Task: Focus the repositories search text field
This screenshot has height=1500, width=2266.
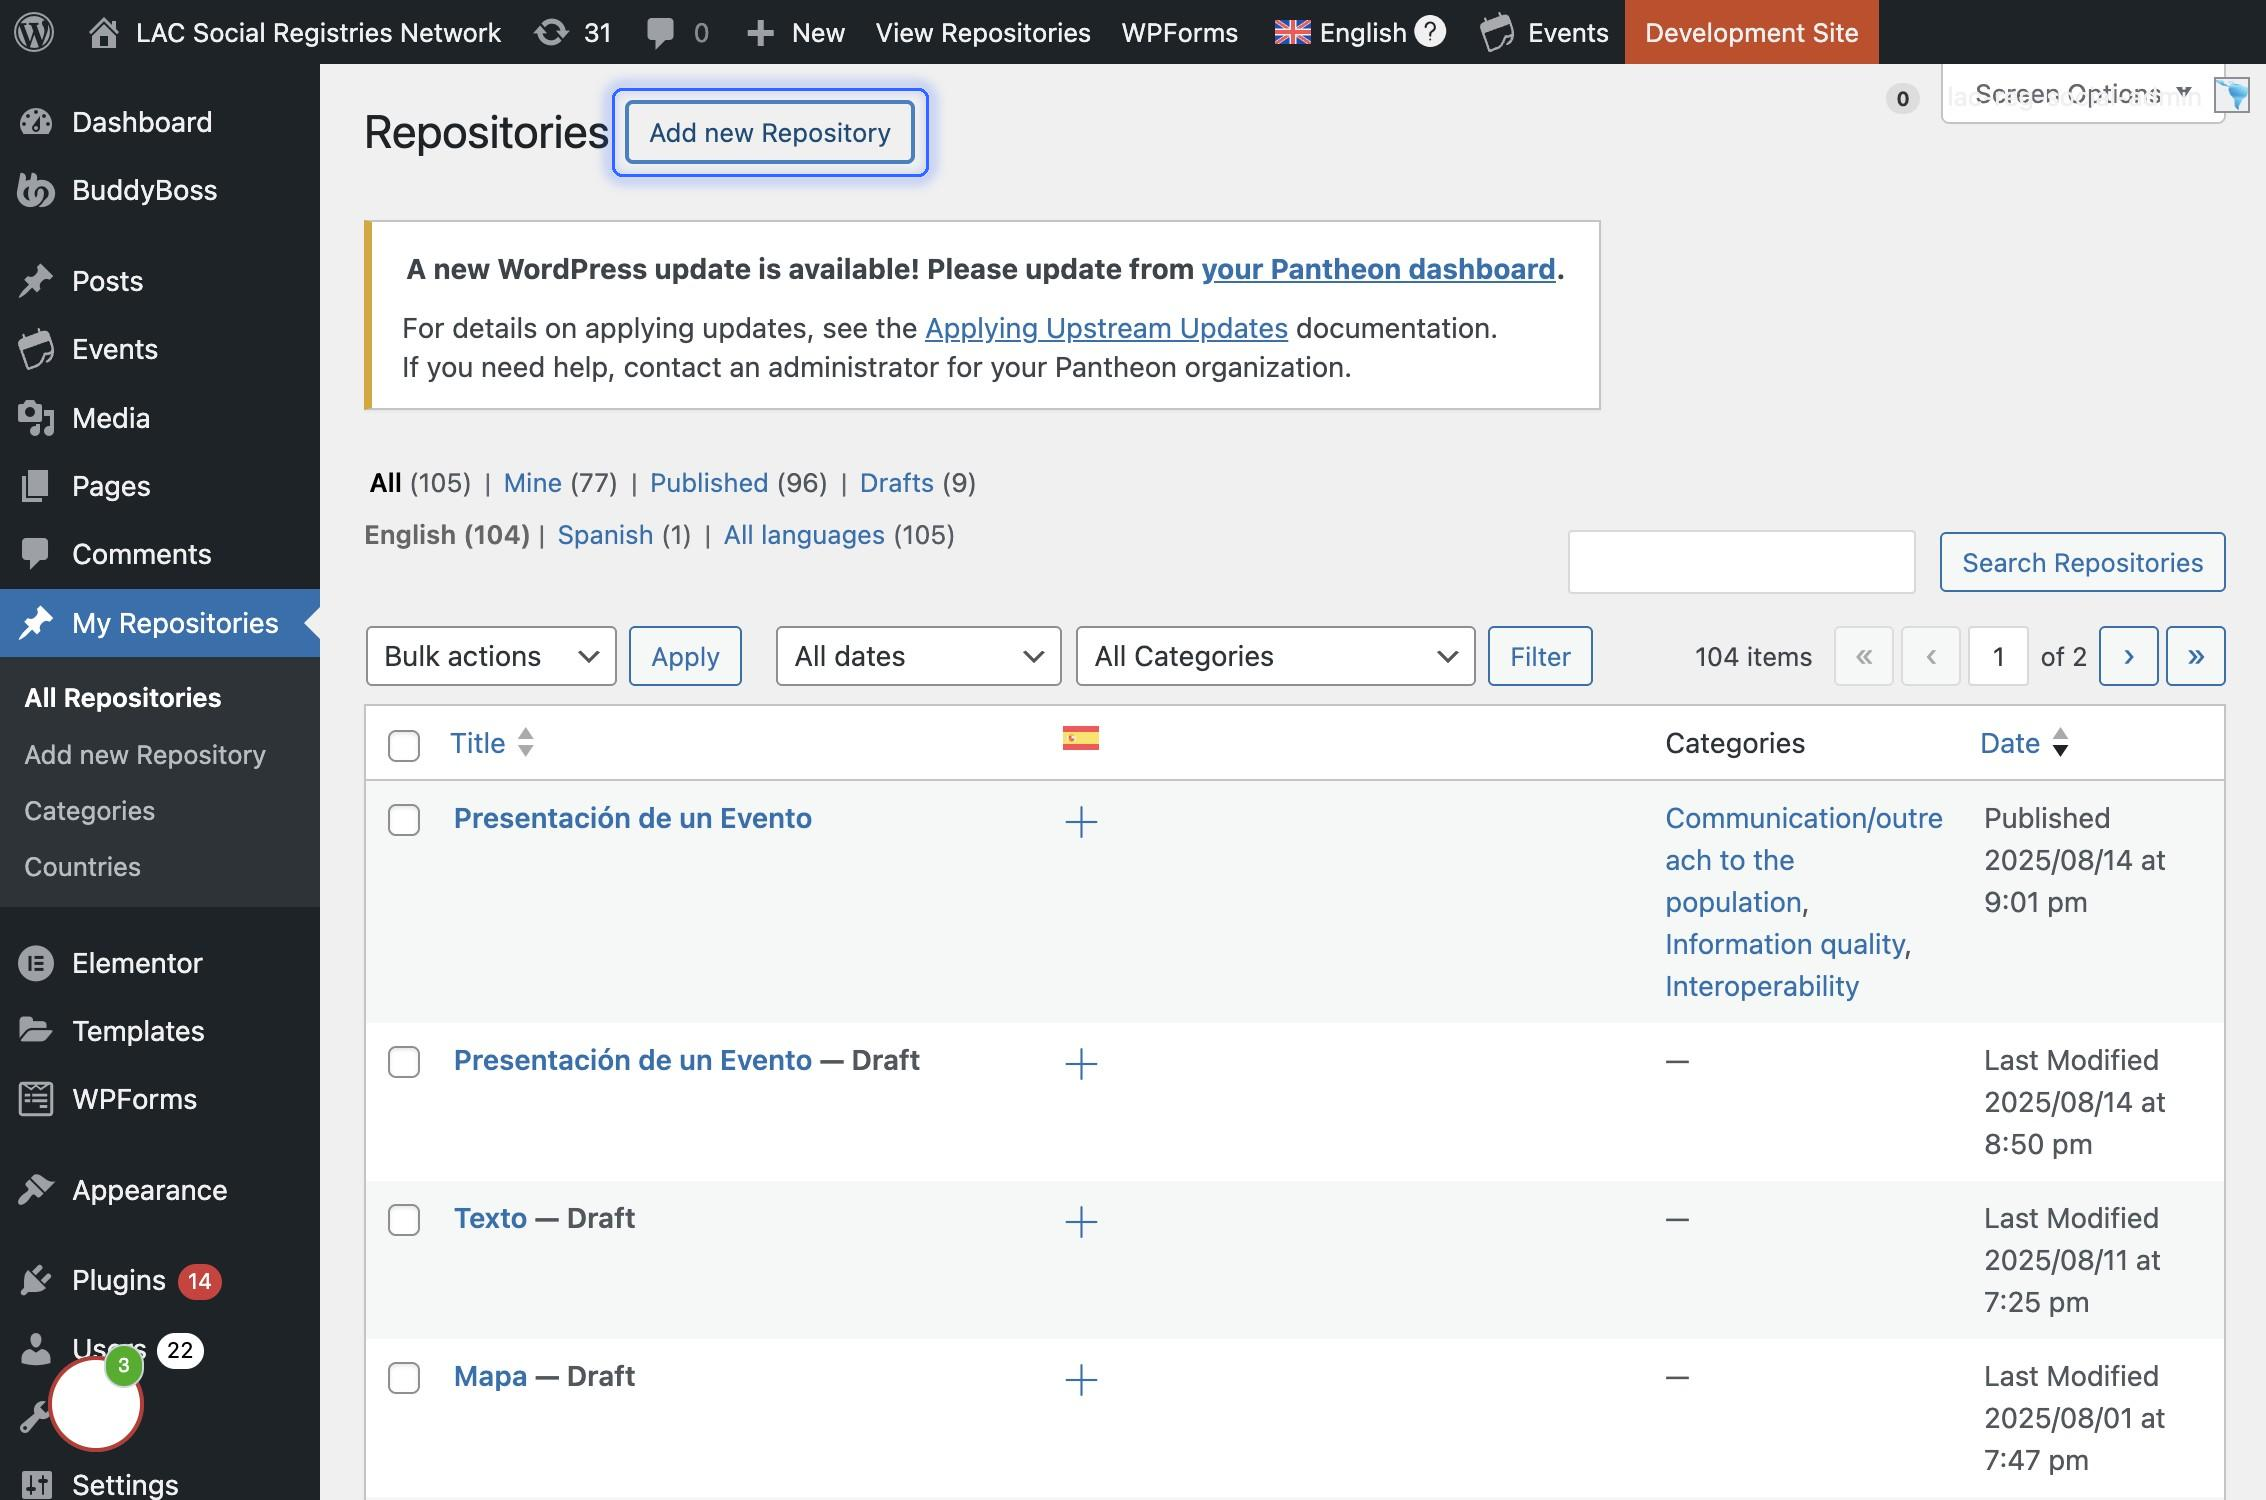Action: pos(1740,562)
